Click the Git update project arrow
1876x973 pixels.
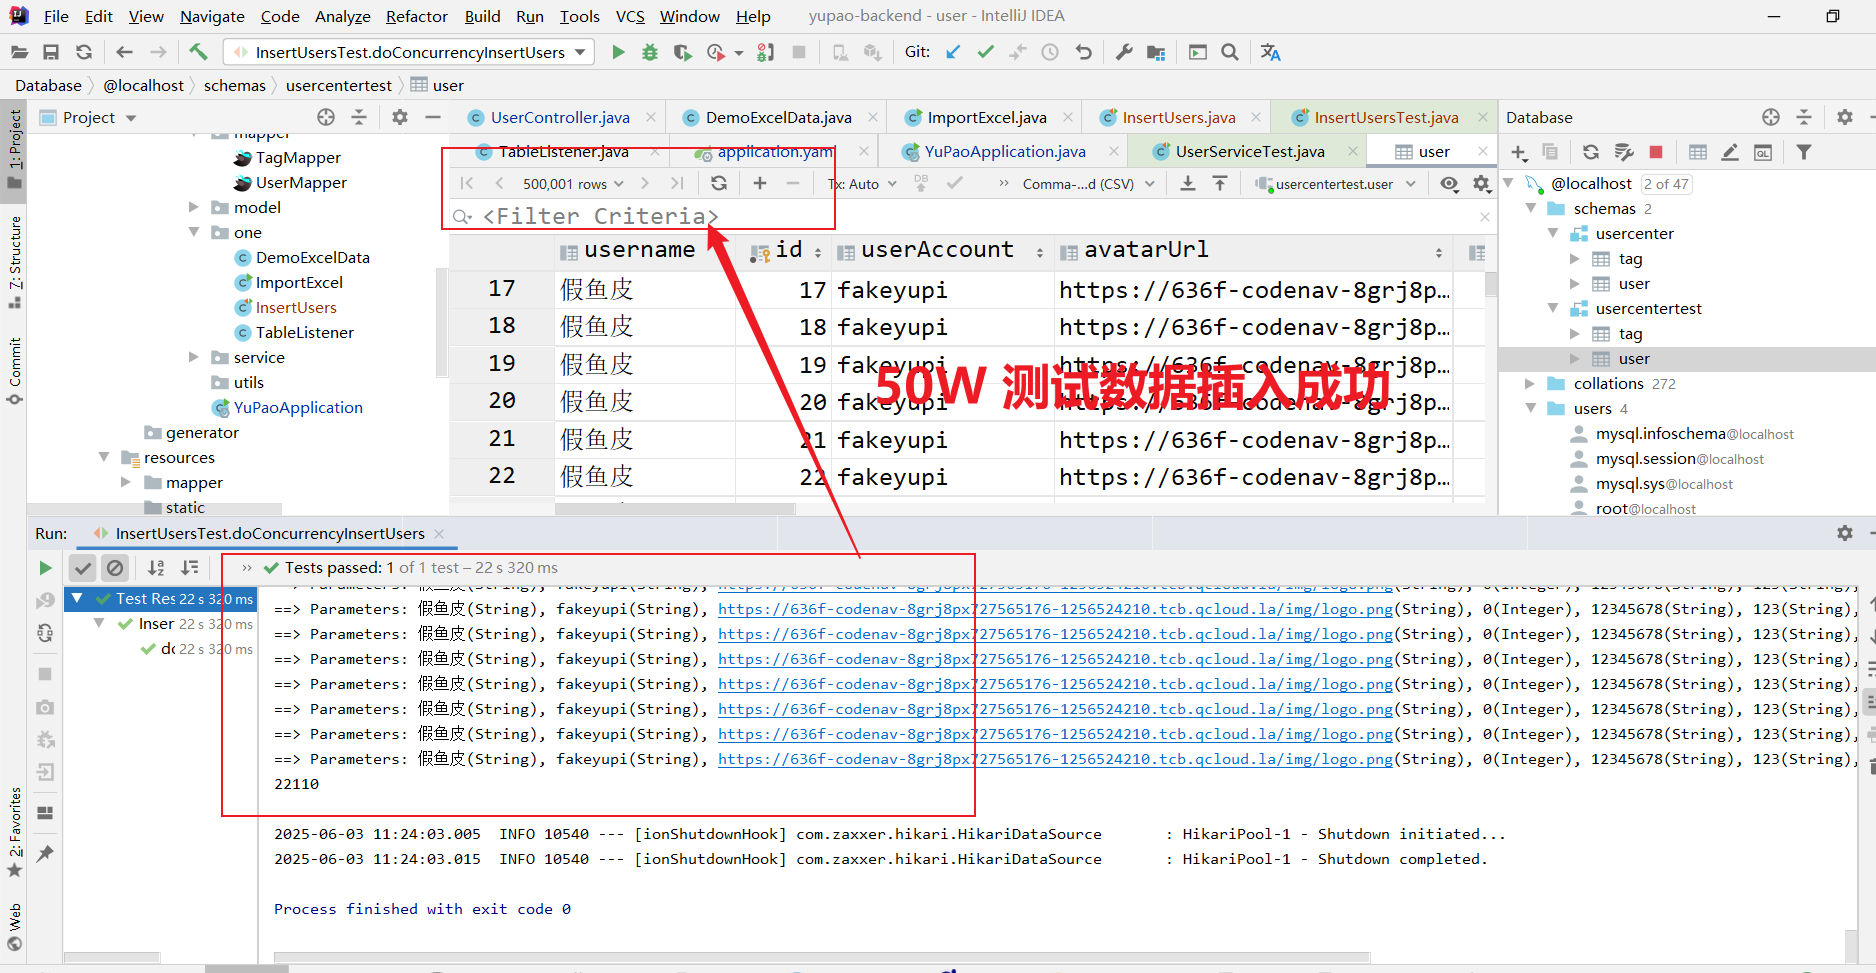953,52
